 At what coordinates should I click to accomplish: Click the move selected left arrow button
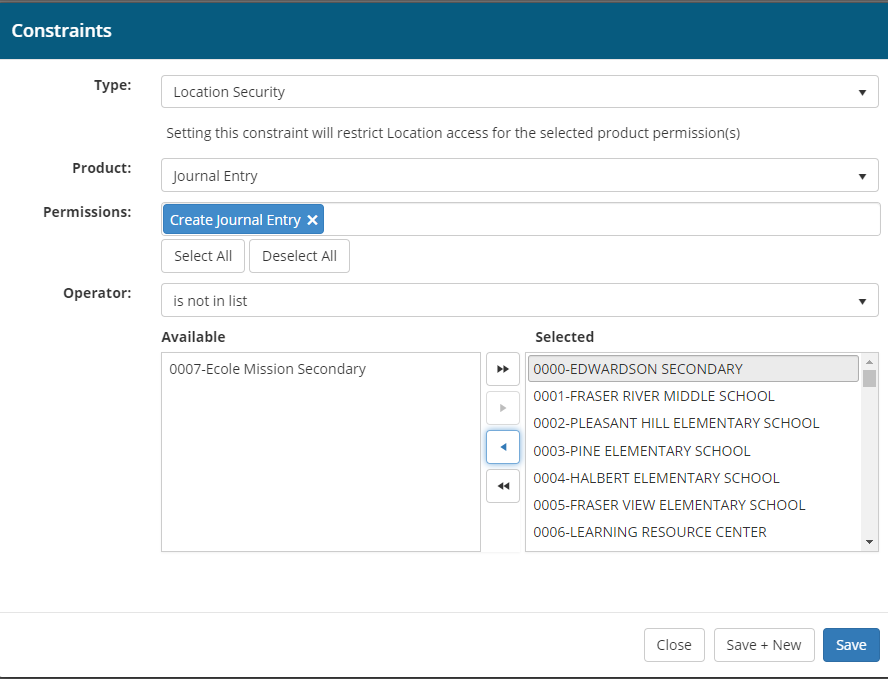pos(503,447)
